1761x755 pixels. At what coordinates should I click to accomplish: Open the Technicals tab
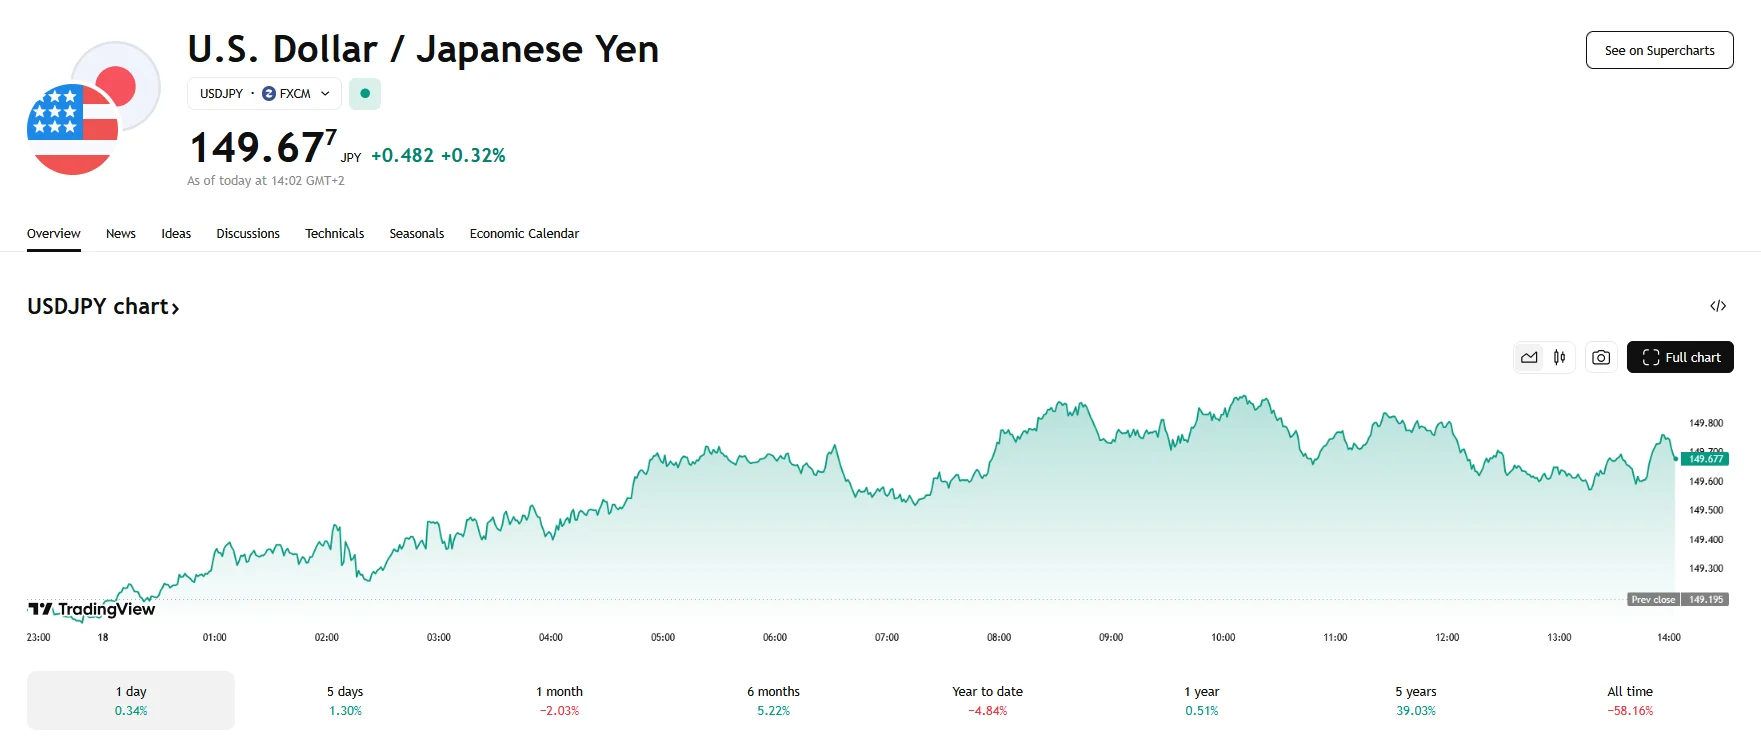[x=334, y=234]
